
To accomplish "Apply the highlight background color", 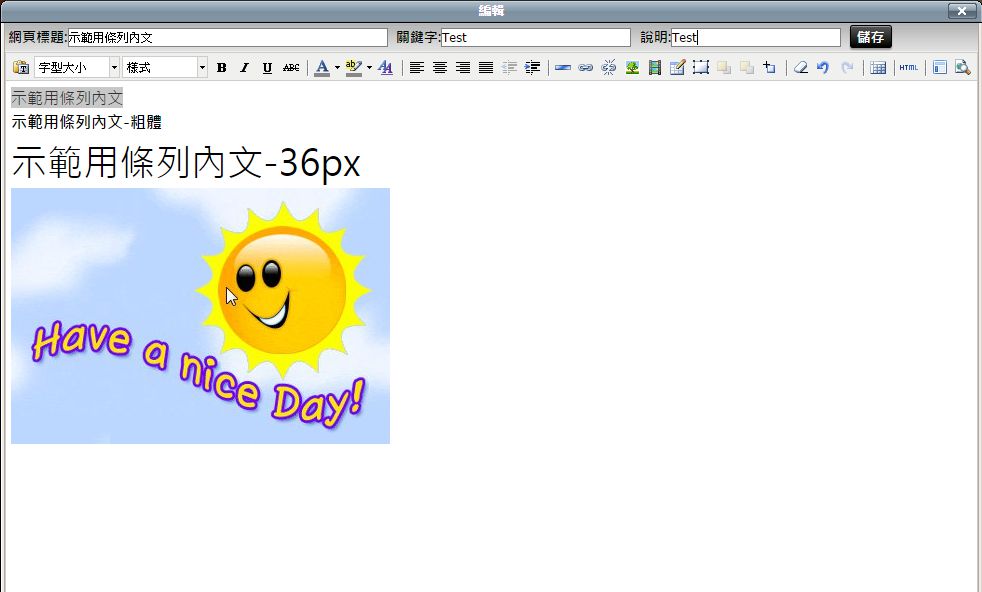I will click(x=352, y=68).
